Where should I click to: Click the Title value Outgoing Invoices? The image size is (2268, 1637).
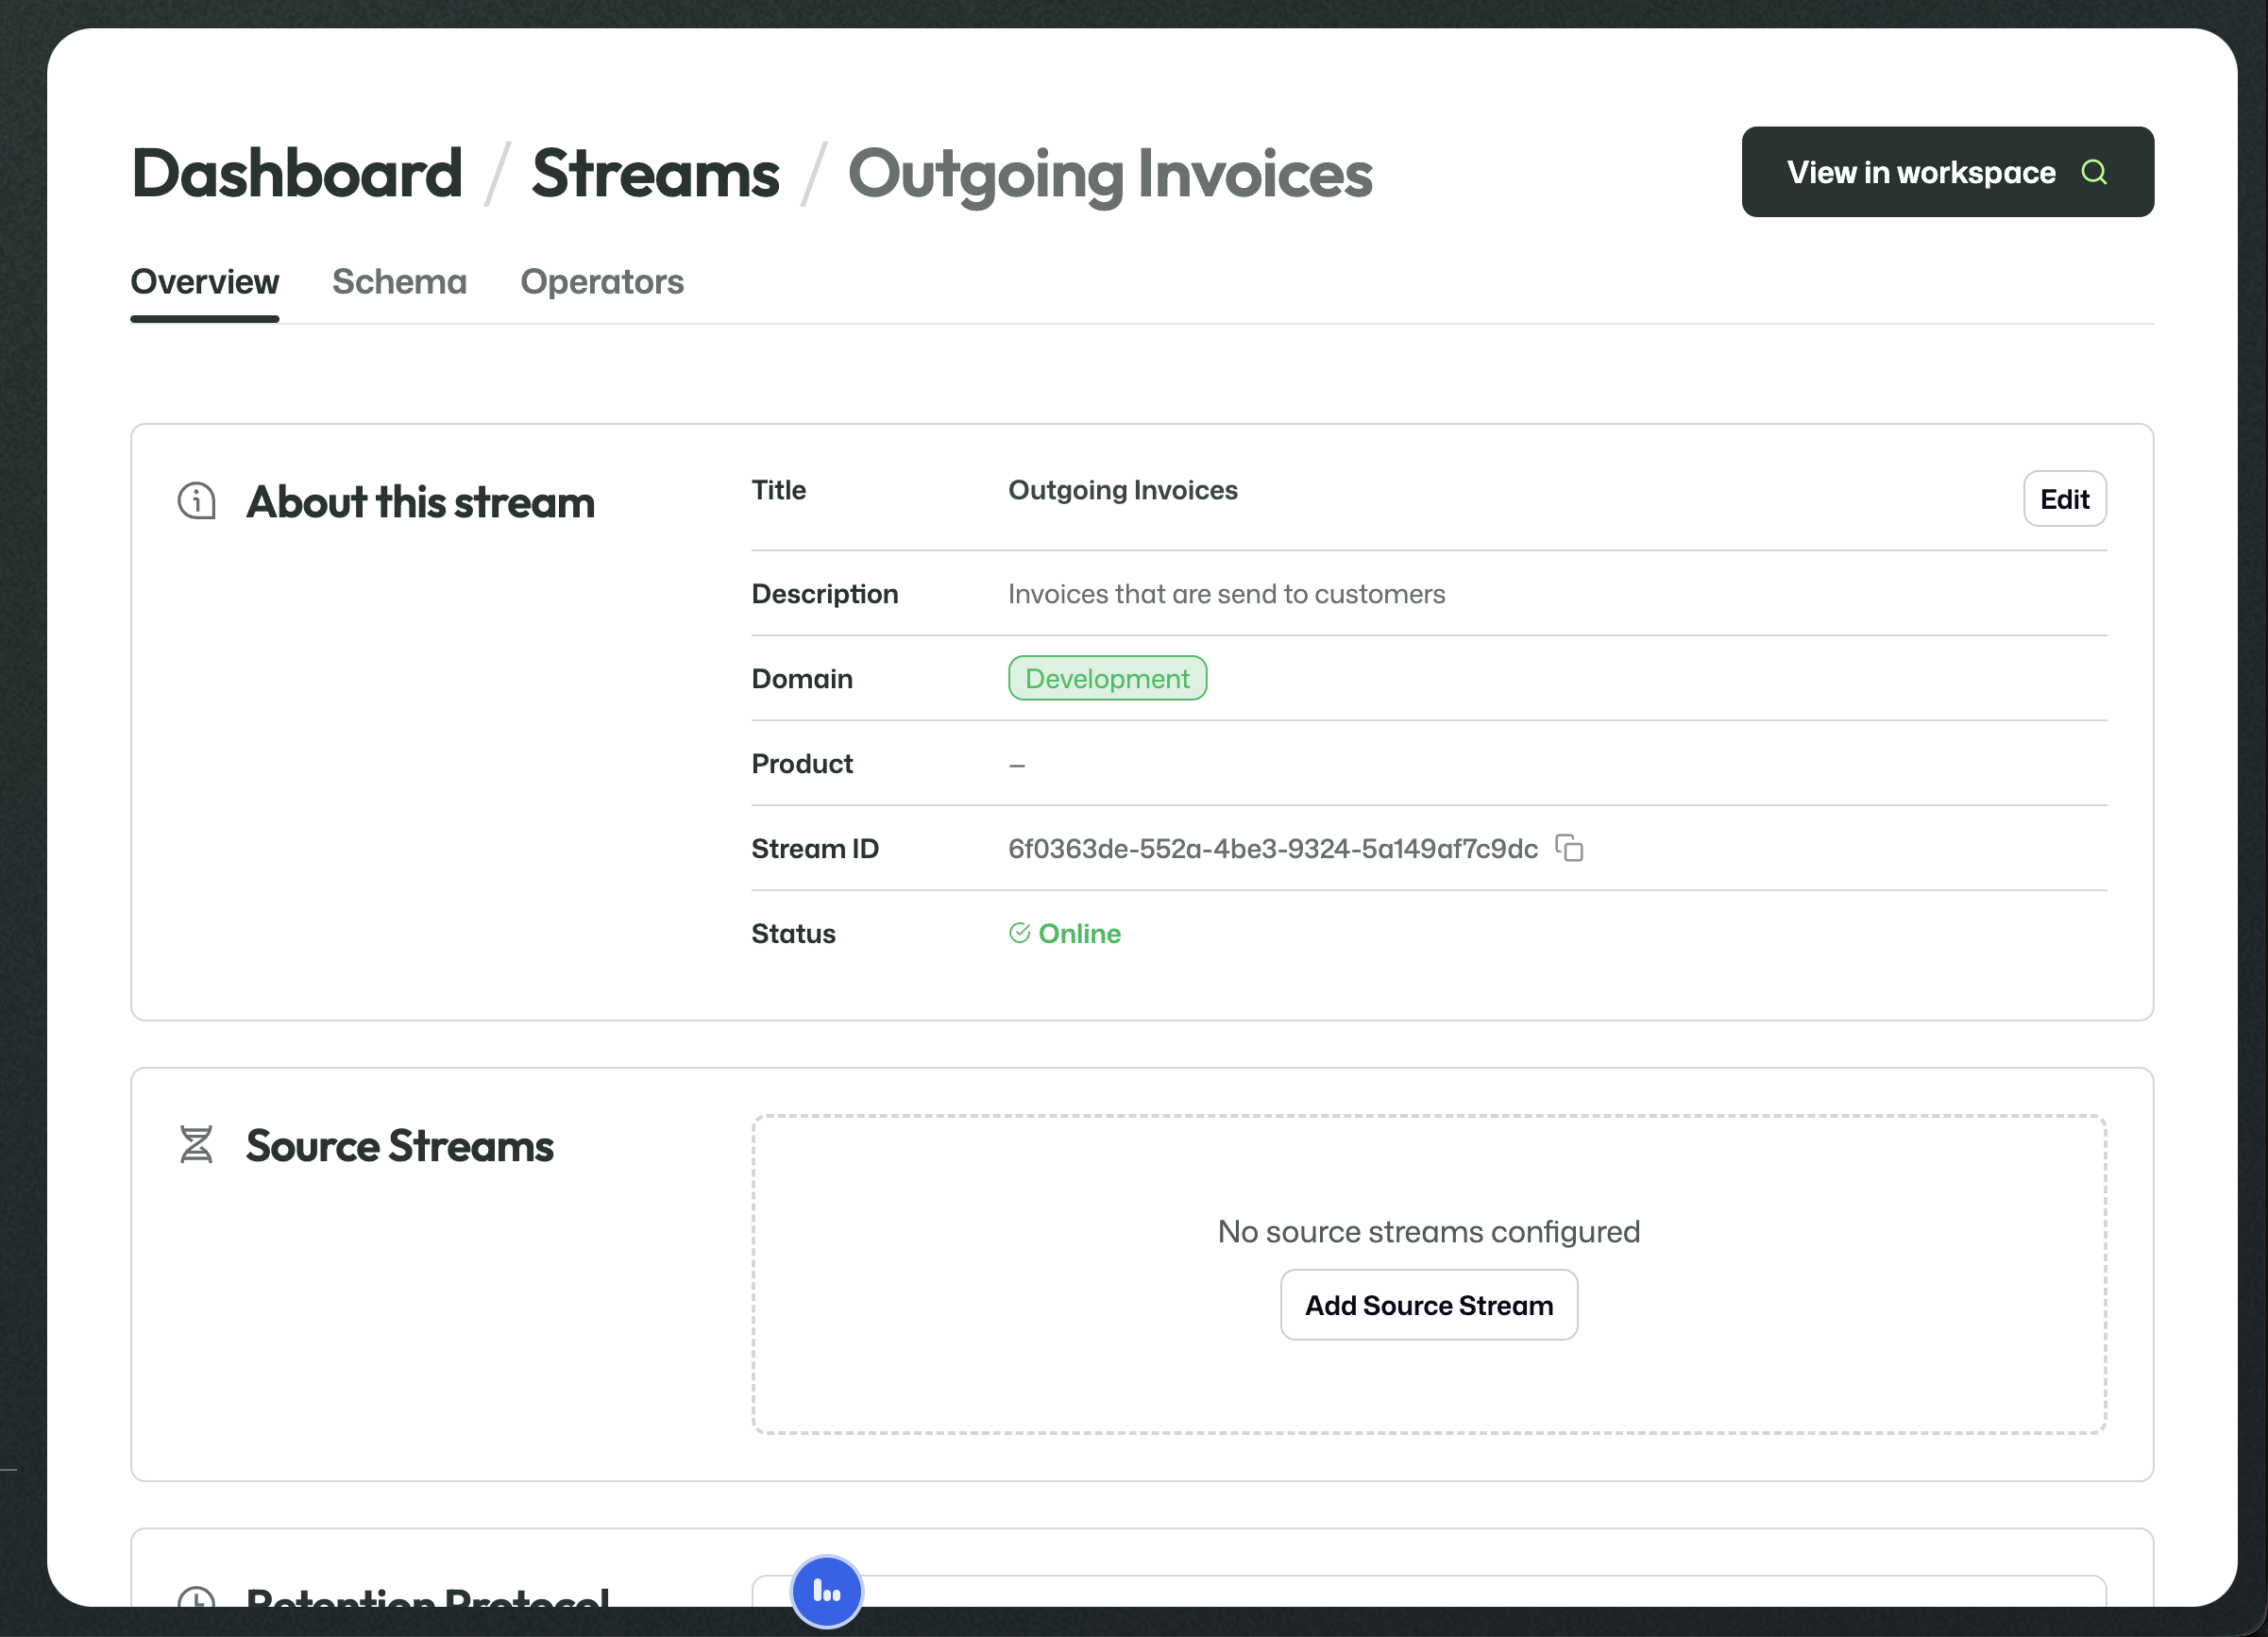[x=1122, y=490]
